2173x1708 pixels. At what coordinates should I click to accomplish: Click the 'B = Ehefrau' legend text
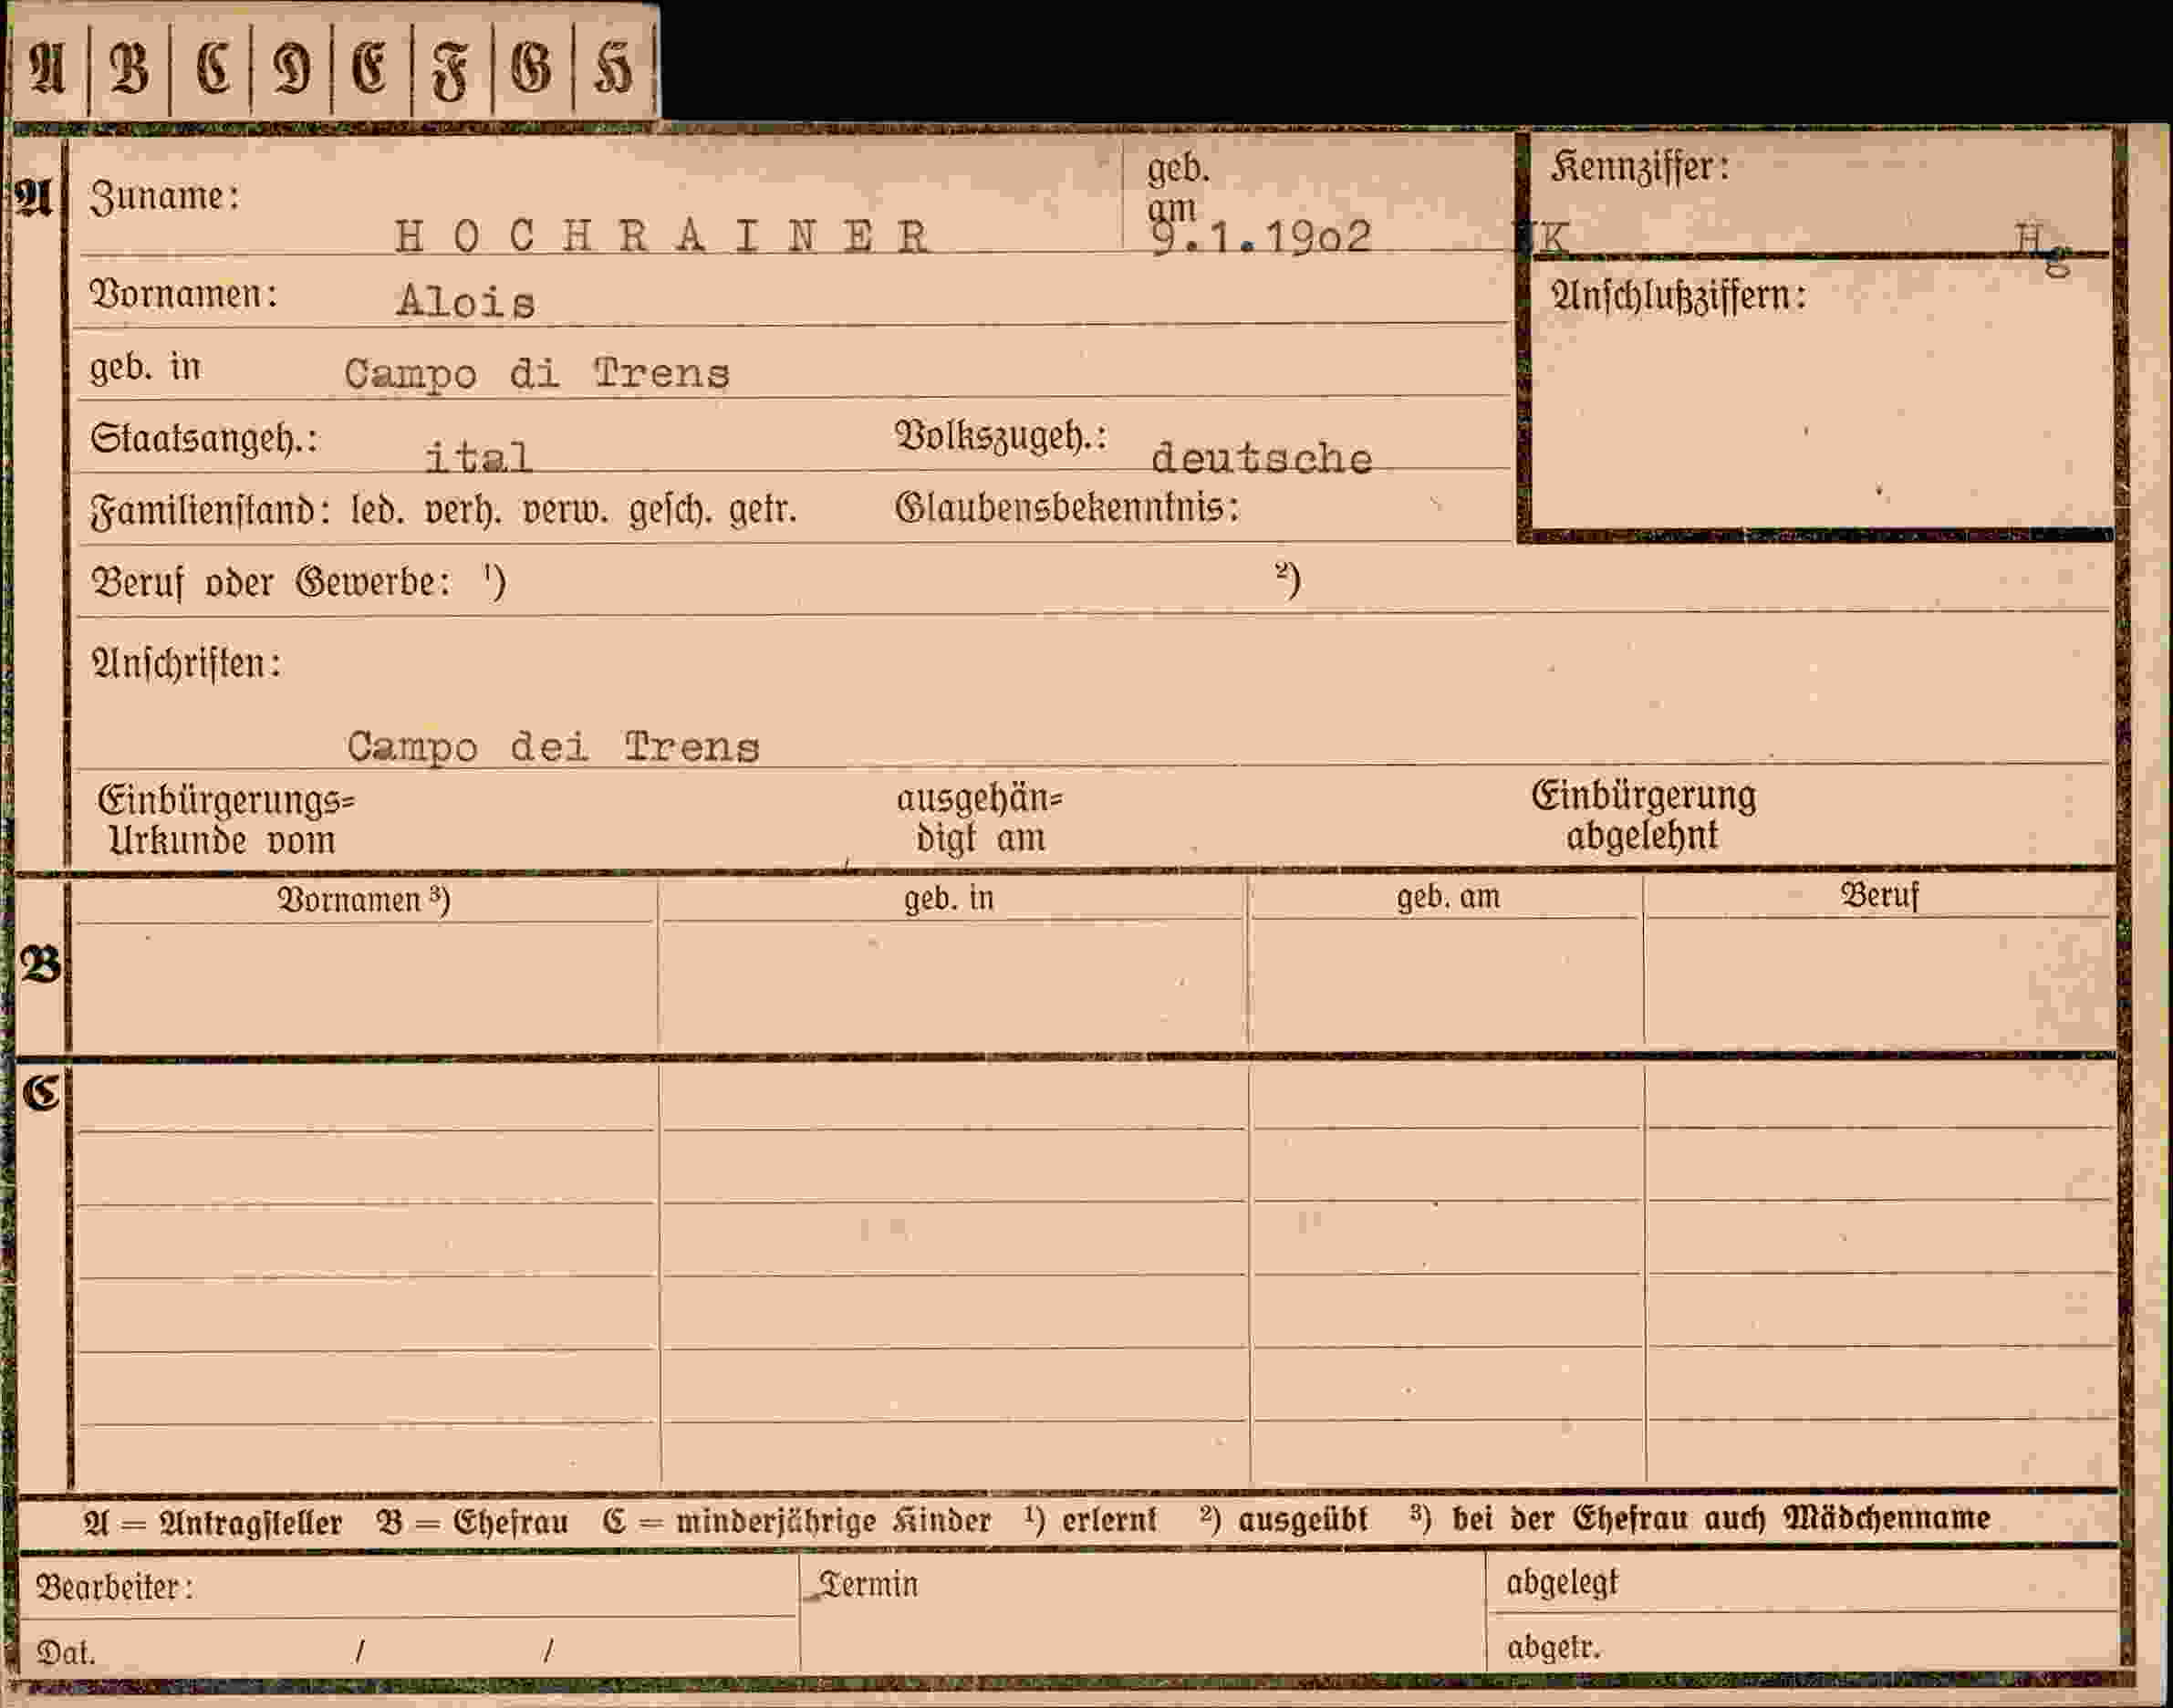[x=472, y=1522]
